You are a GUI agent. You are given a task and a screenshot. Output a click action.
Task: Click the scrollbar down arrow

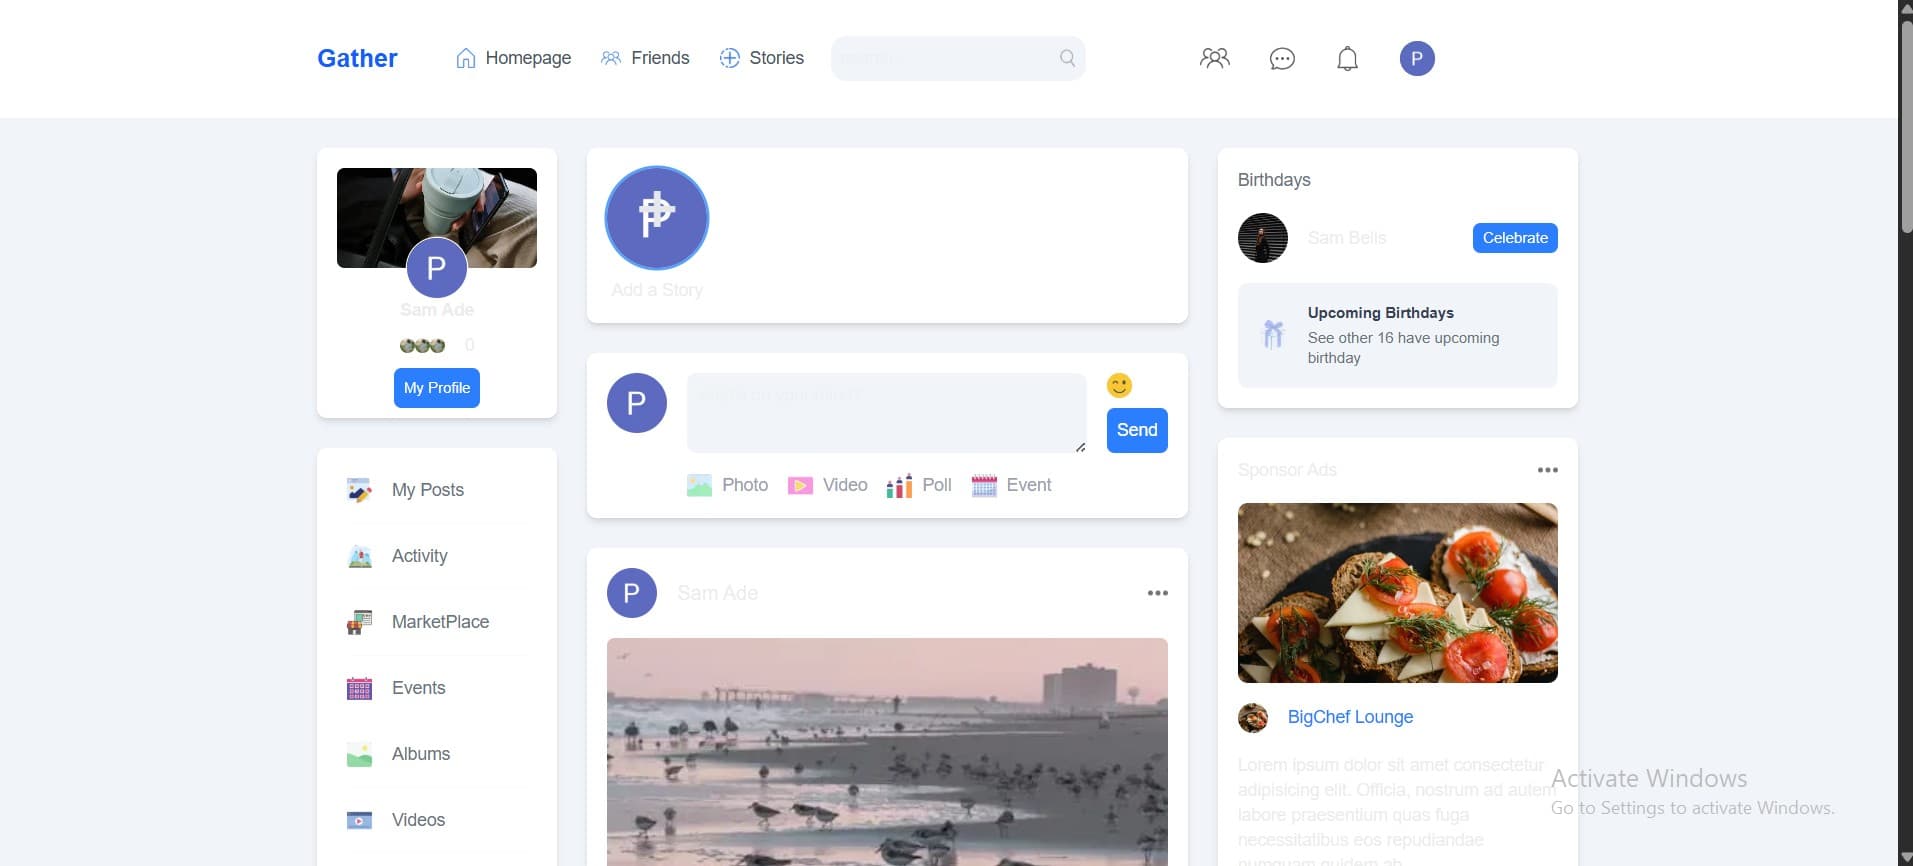[x=1906, y=858]
